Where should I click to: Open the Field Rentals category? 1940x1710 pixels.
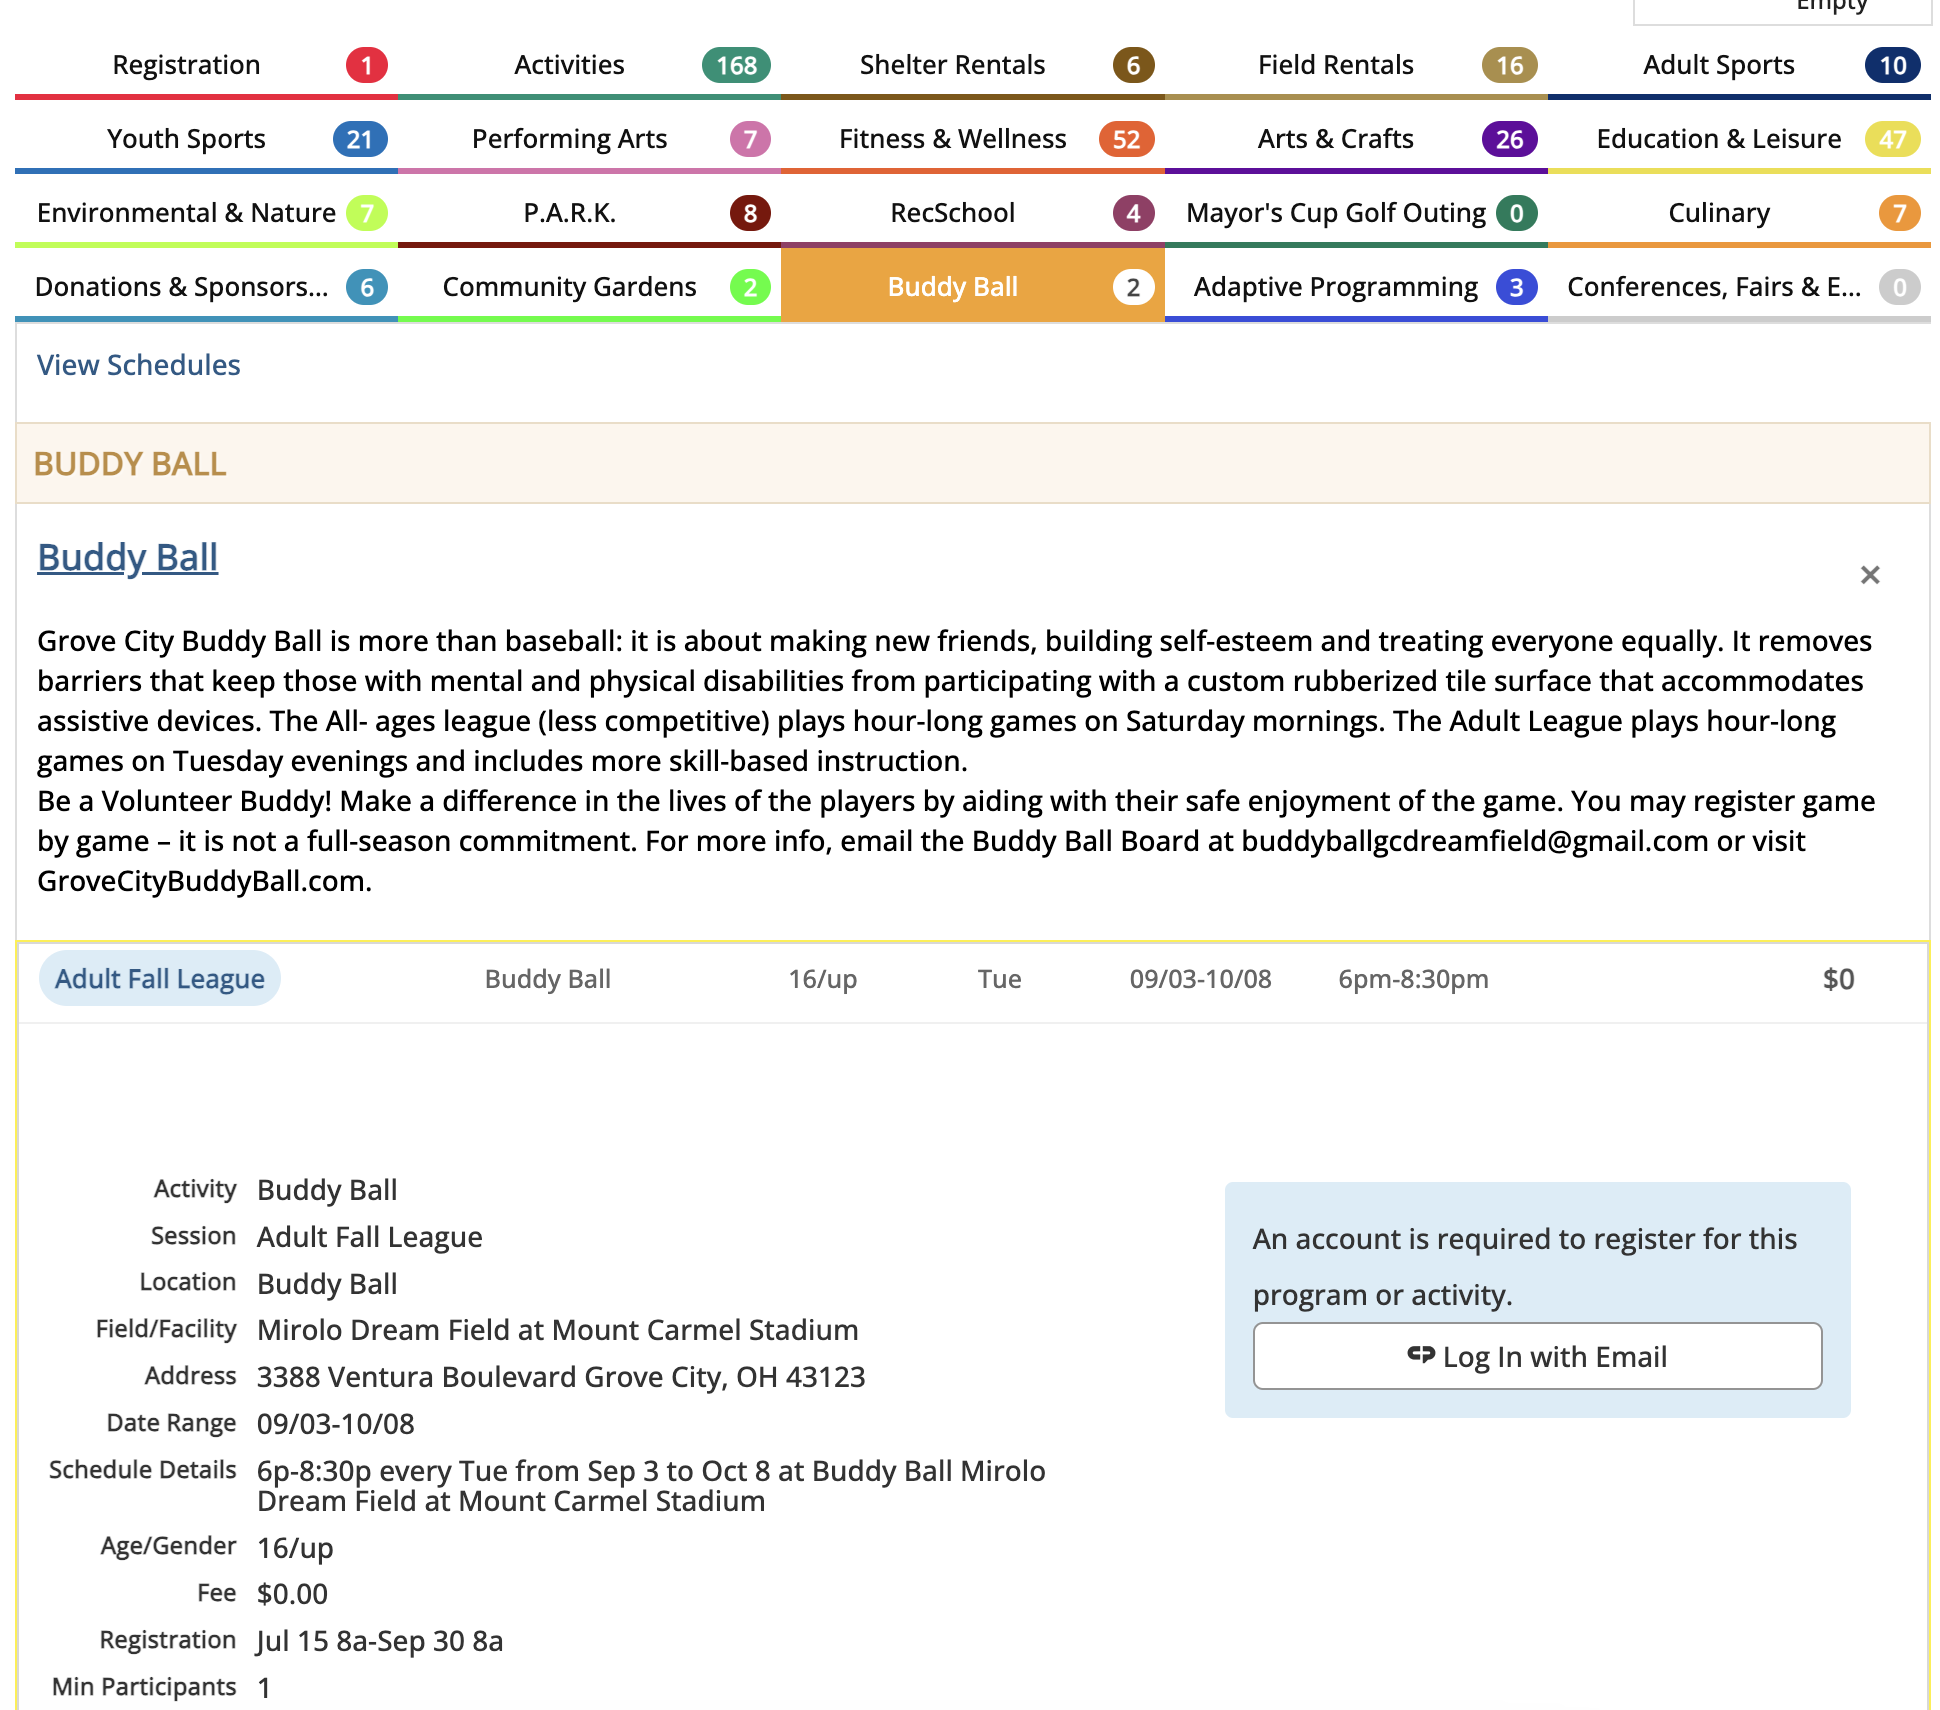[1335, 65]
